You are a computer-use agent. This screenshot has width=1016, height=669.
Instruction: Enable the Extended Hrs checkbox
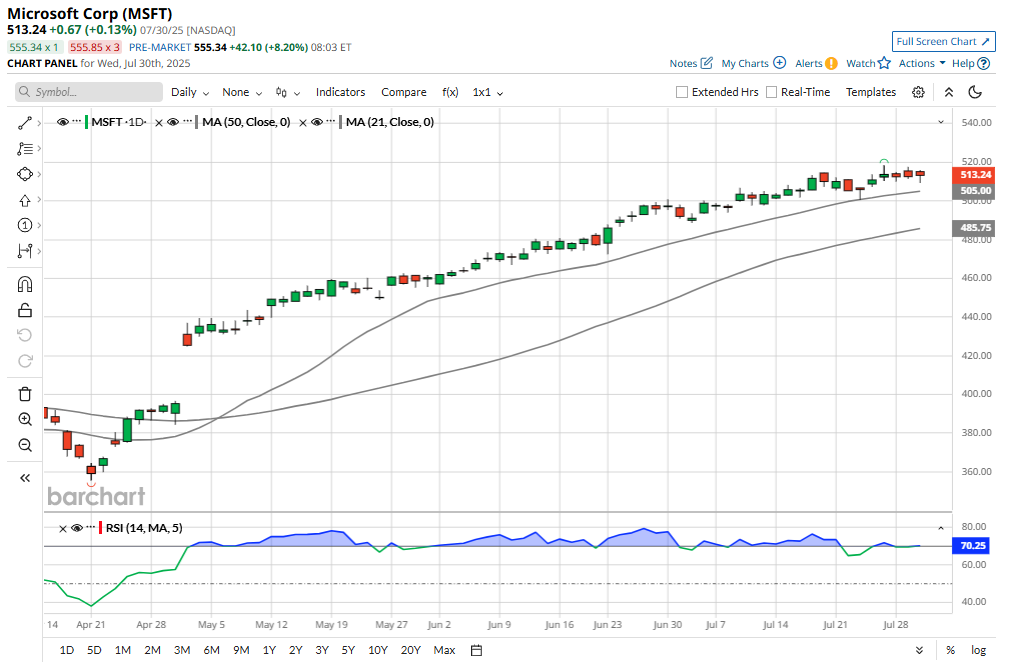[682, 92]
